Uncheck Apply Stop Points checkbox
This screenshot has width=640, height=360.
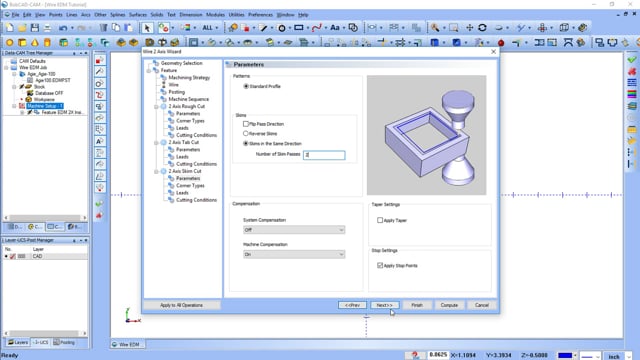tap(380, 265)
